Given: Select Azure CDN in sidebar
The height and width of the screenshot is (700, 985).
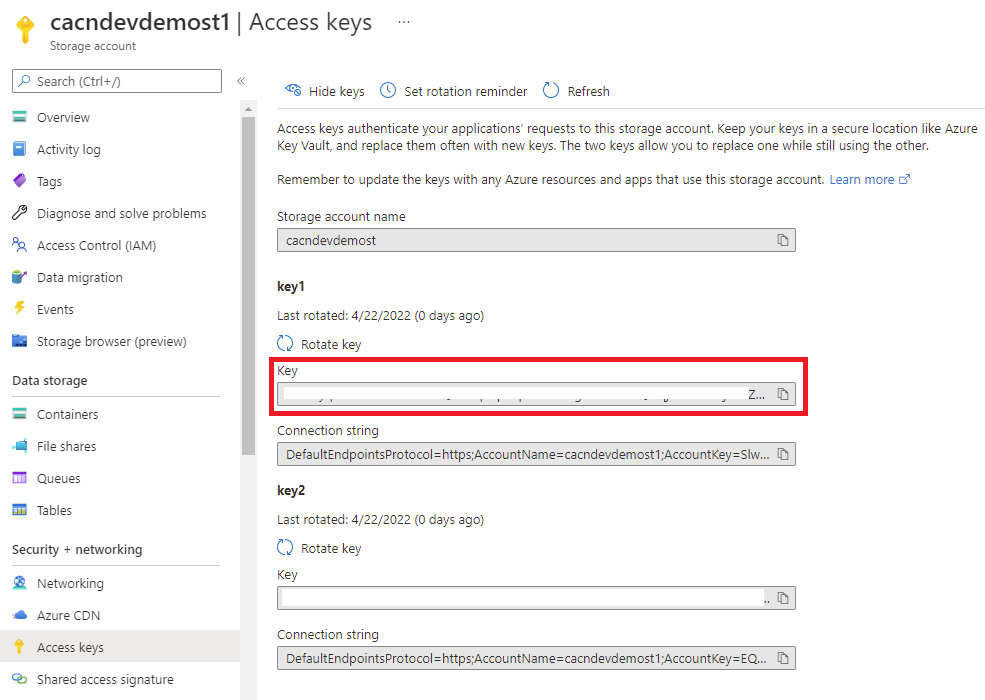Looking at the screenshot, I should tap(68, 615).
